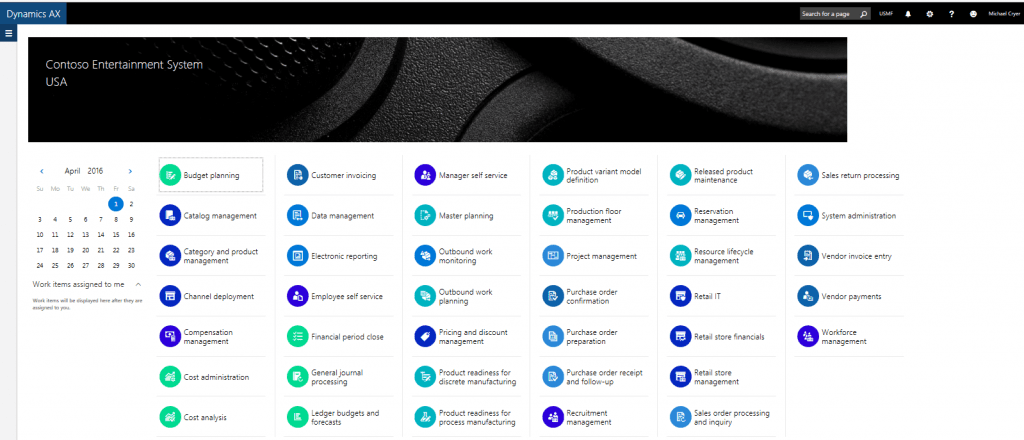1024x440 pixels.
Task: Collapse Work items assigned to me section
Action: point(138,285)
